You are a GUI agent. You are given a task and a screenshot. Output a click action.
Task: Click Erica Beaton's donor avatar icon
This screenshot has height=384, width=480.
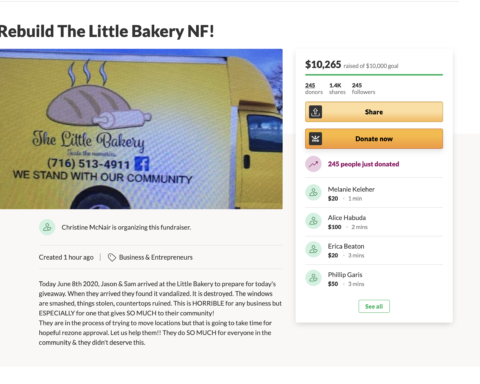[313, 249]
